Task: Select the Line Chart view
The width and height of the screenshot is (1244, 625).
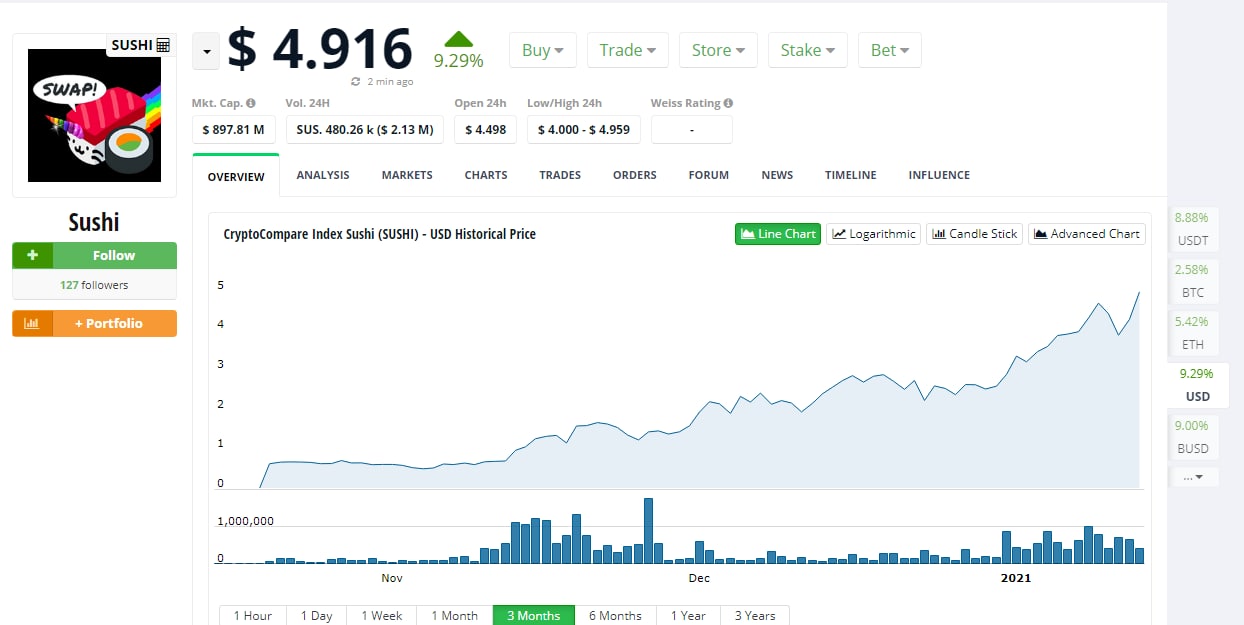Action: 778,234
